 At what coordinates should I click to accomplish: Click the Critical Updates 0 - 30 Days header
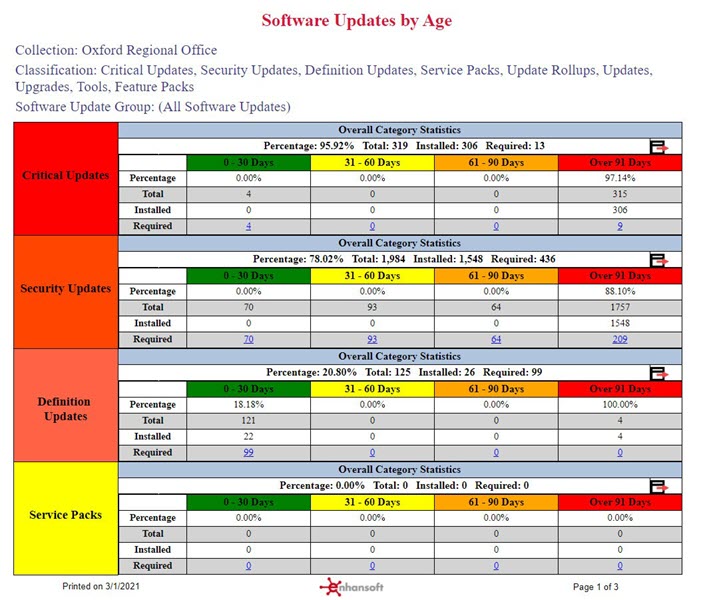click(248, 162)
